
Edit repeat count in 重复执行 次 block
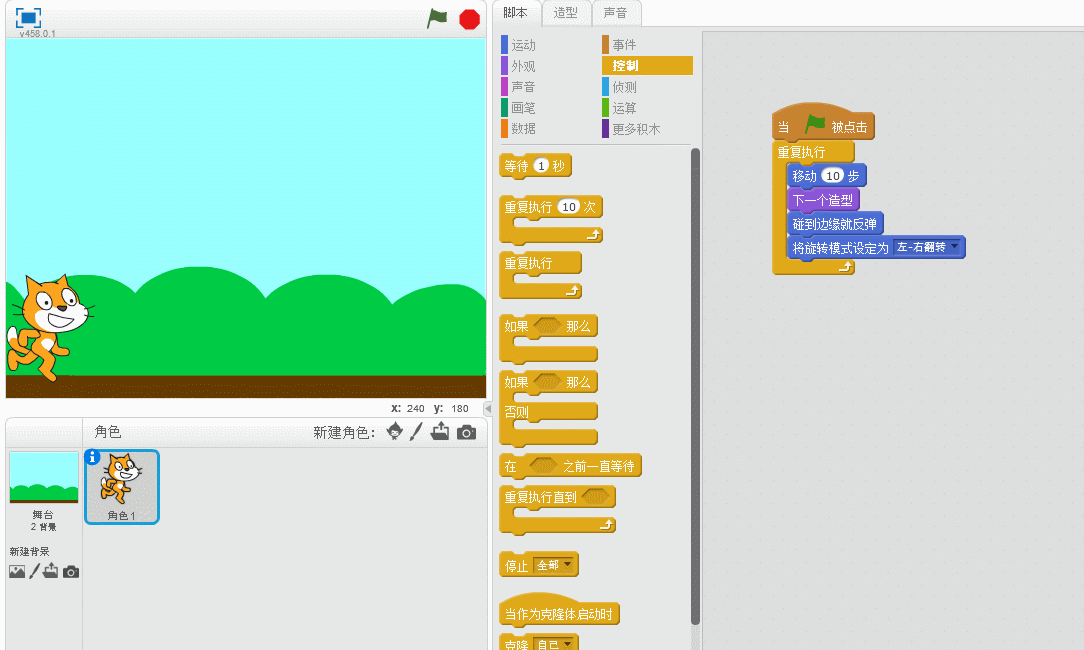[569, 207]
